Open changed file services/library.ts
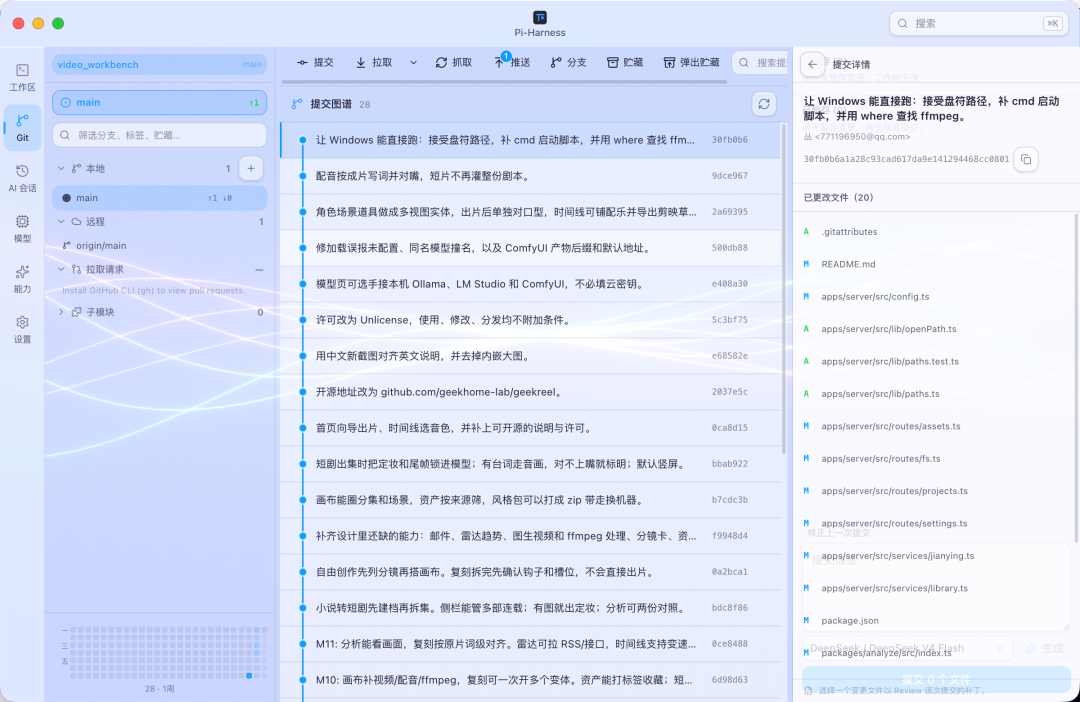The image size is (1080, 702). click(x=933, y=588)
